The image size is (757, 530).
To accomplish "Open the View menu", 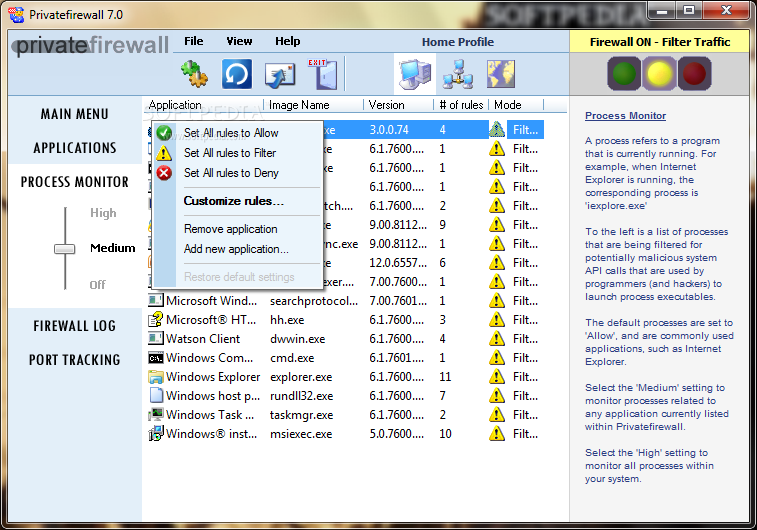I will (239, 42).
